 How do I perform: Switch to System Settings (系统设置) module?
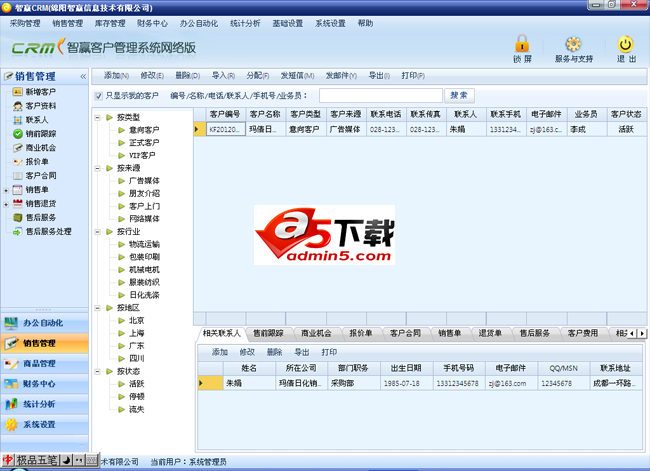44,425
